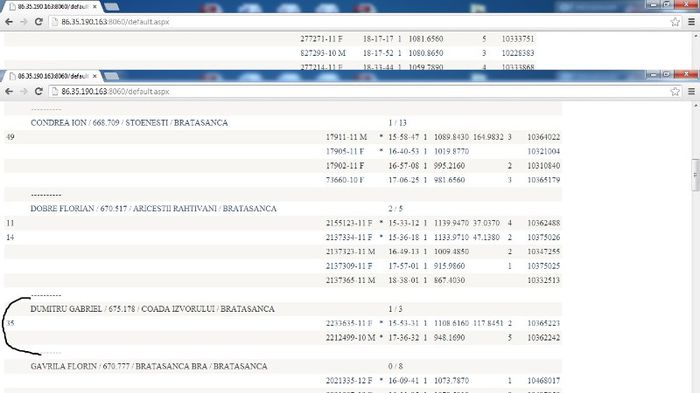The height and width of the screenshot is (393, 700).
Task: Click speed value 1089.8430
Action: 451,137
